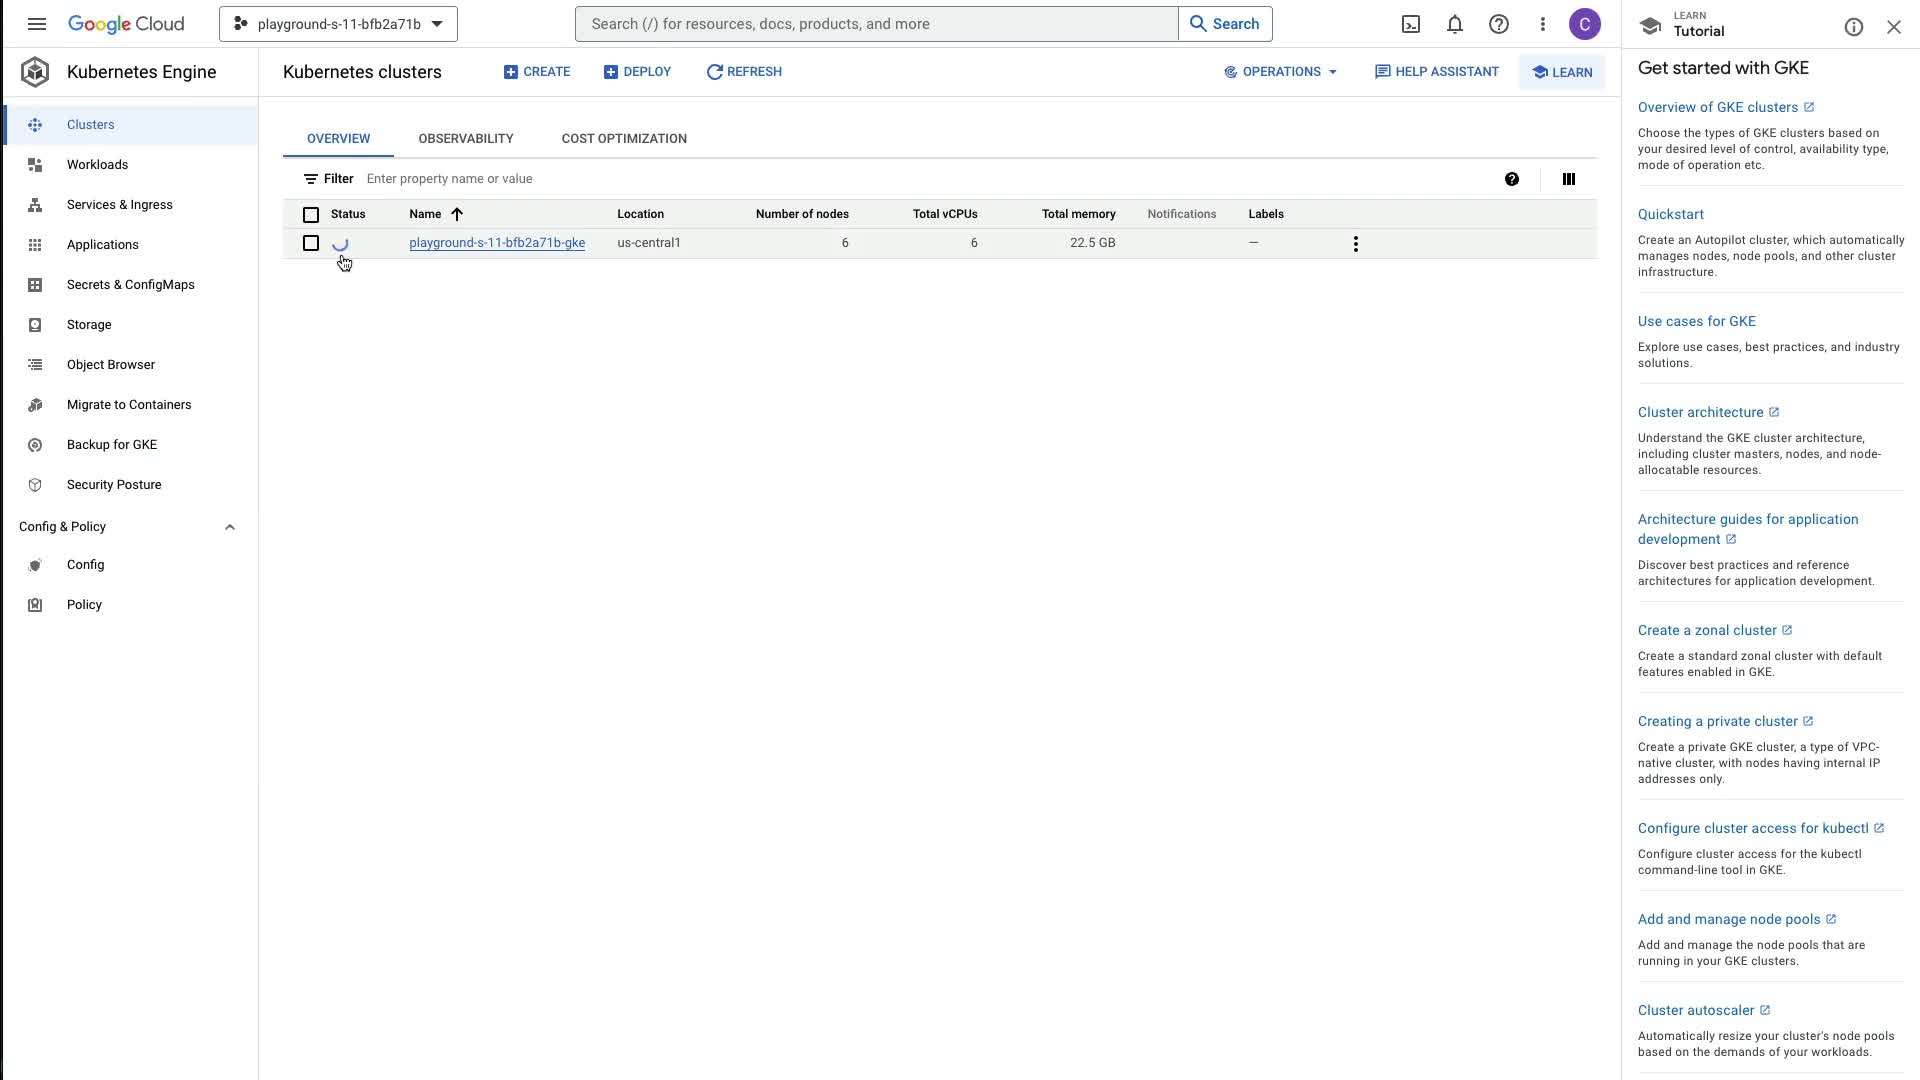
Task: Click the tutorial panel info icon
Action: (x=1853, y=27)
